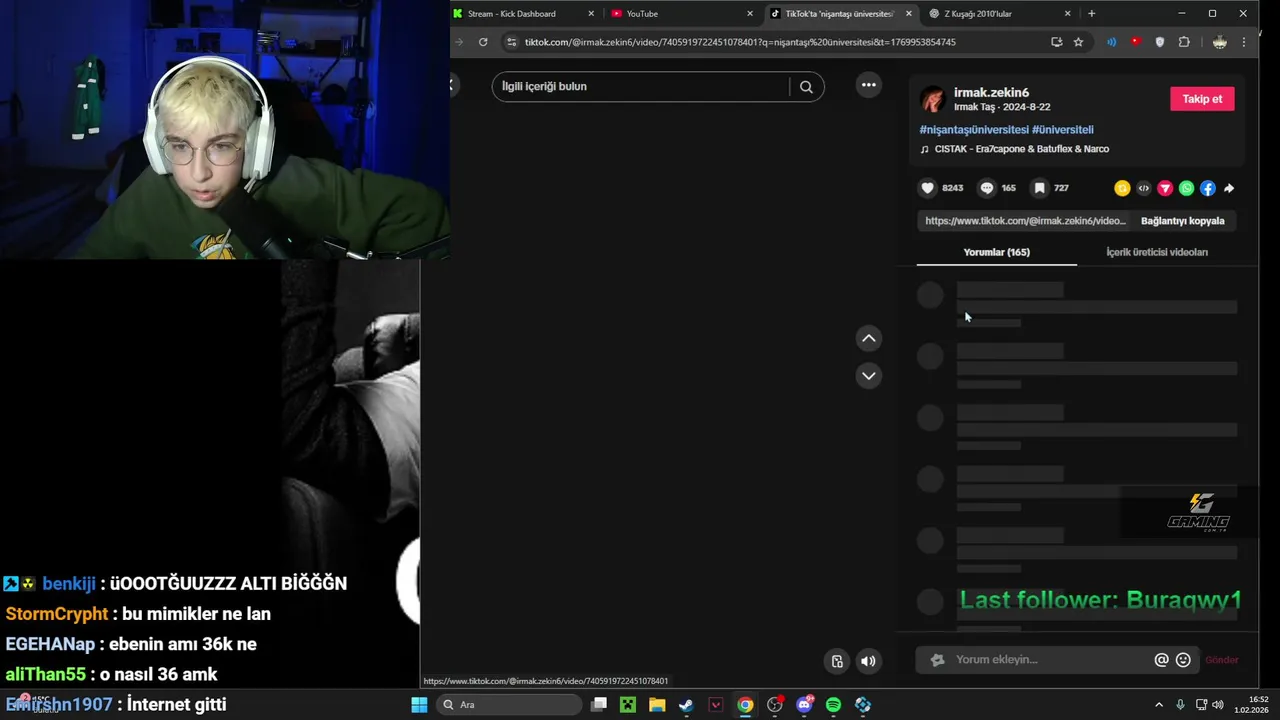The image size is (1280, 720).
Task: Like the video with the heart icon
Action: point(927,188)
